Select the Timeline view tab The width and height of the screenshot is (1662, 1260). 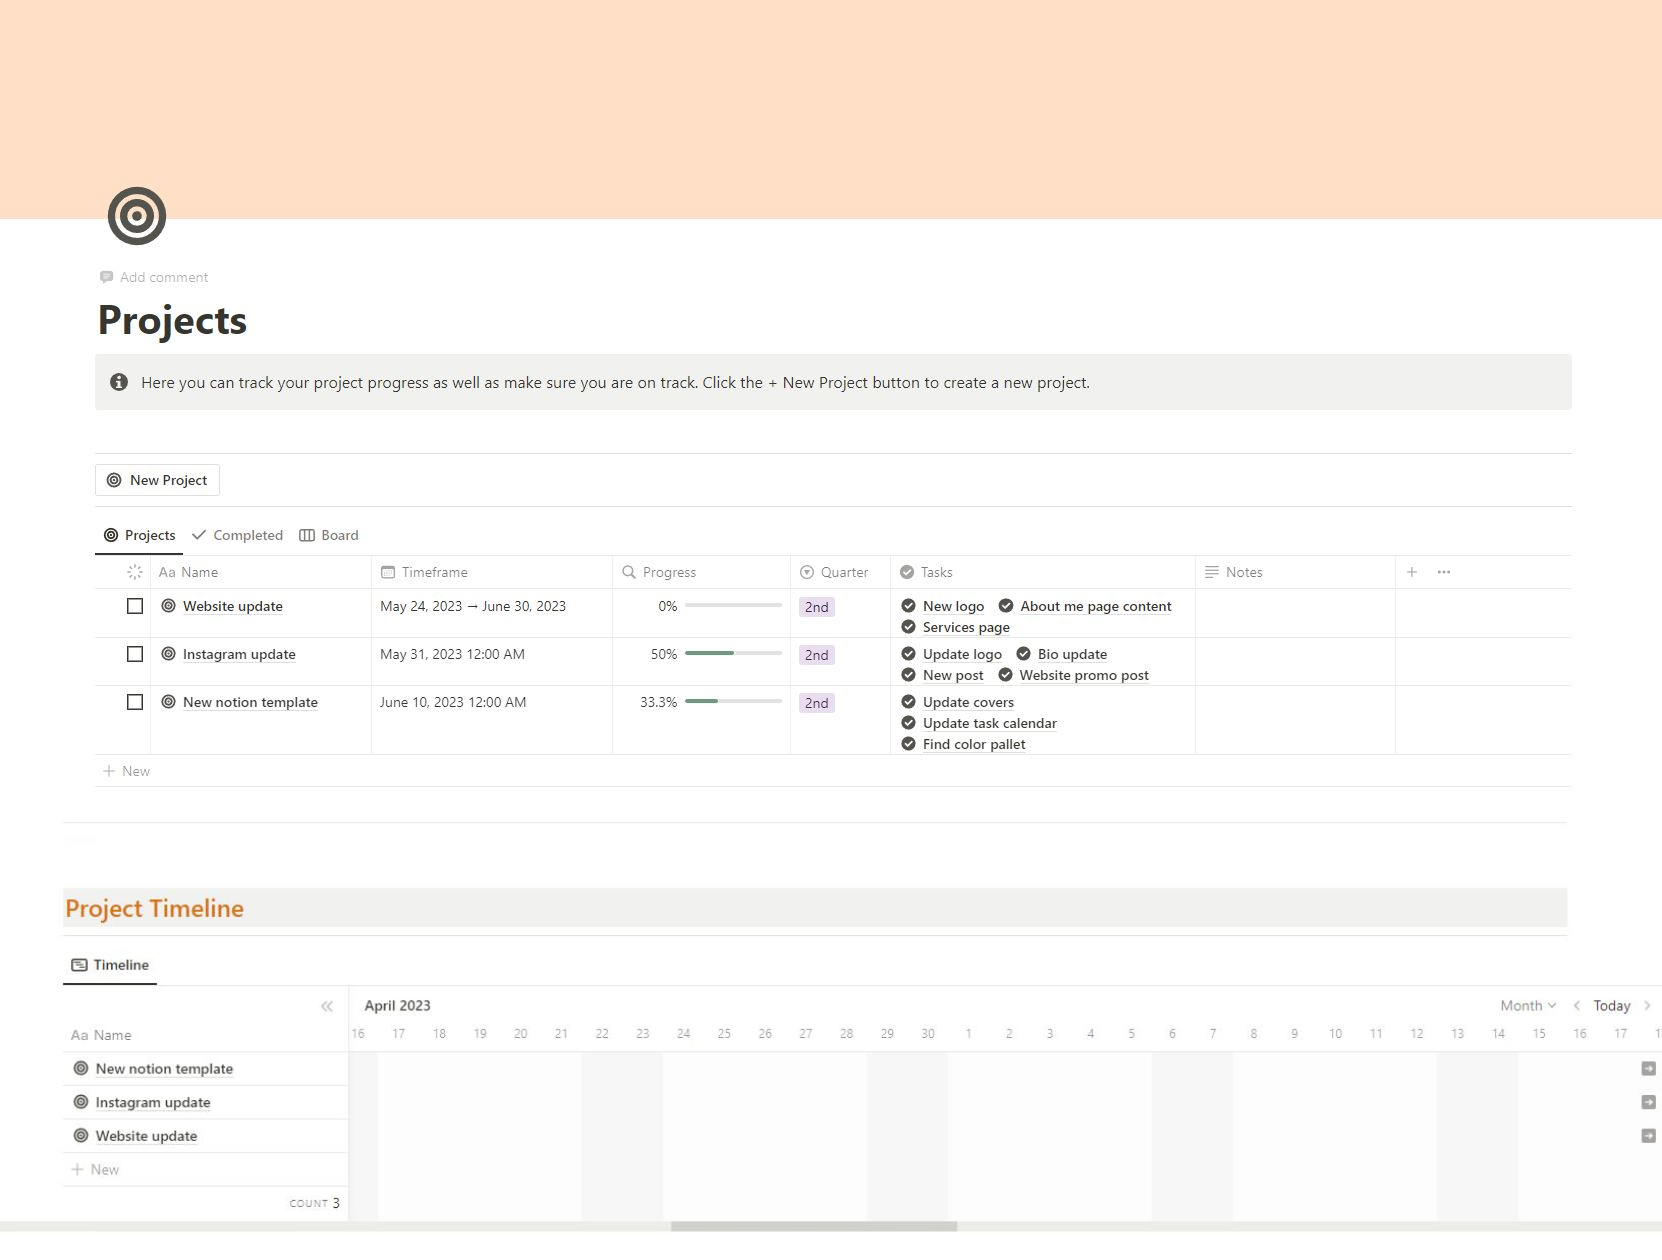coord(110,965)
